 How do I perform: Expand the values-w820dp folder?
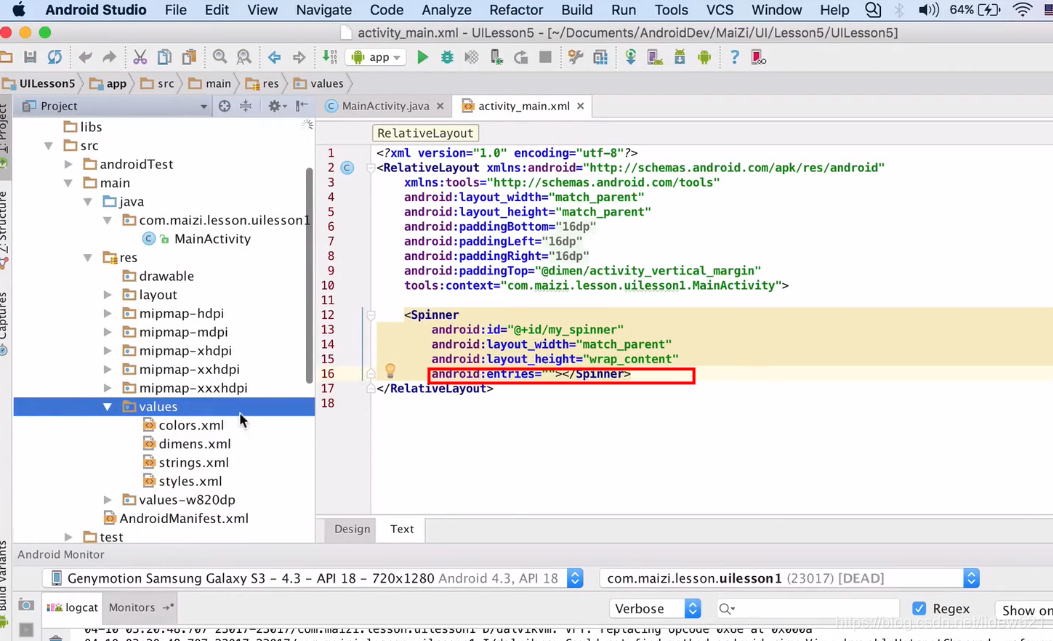(x=107, y=500)
